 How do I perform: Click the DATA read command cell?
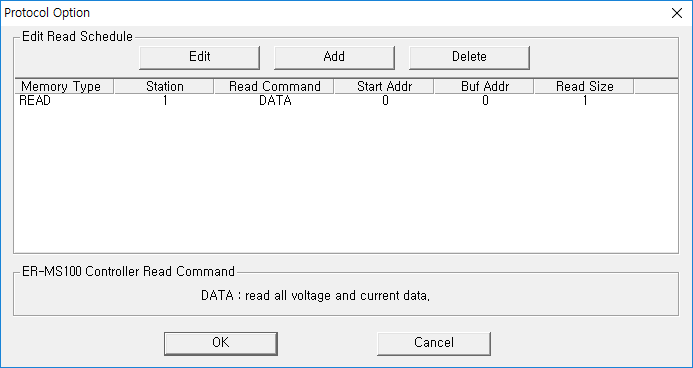click(275, 101)
